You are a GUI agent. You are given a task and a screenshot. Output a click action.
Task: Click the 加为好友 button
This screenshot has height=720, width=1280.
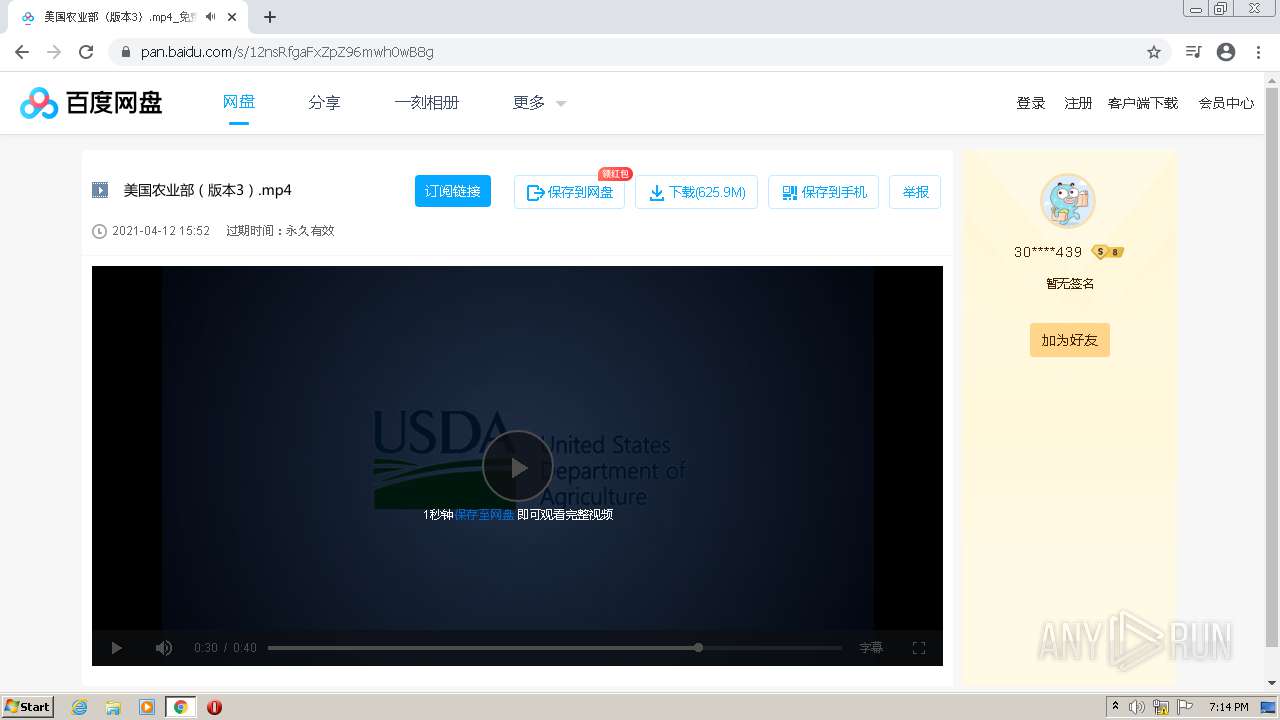[1069, 340]
